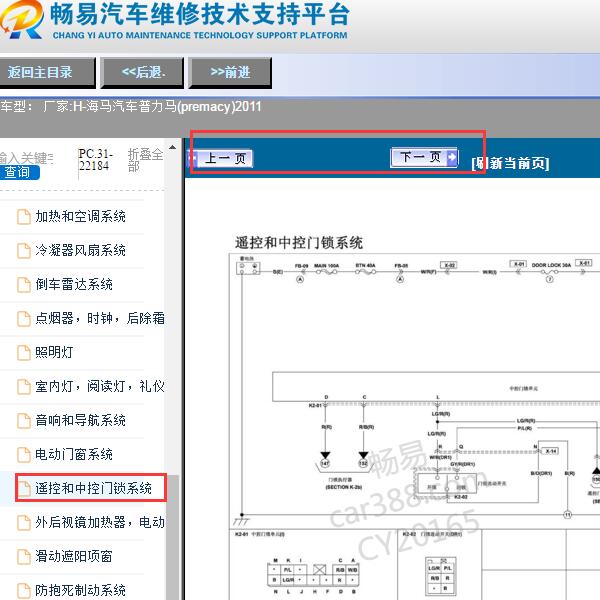The height and width of the screenshot is (600, 600).
Task: Click the 返回主目录 button
Action: click(x=47, y=73)
